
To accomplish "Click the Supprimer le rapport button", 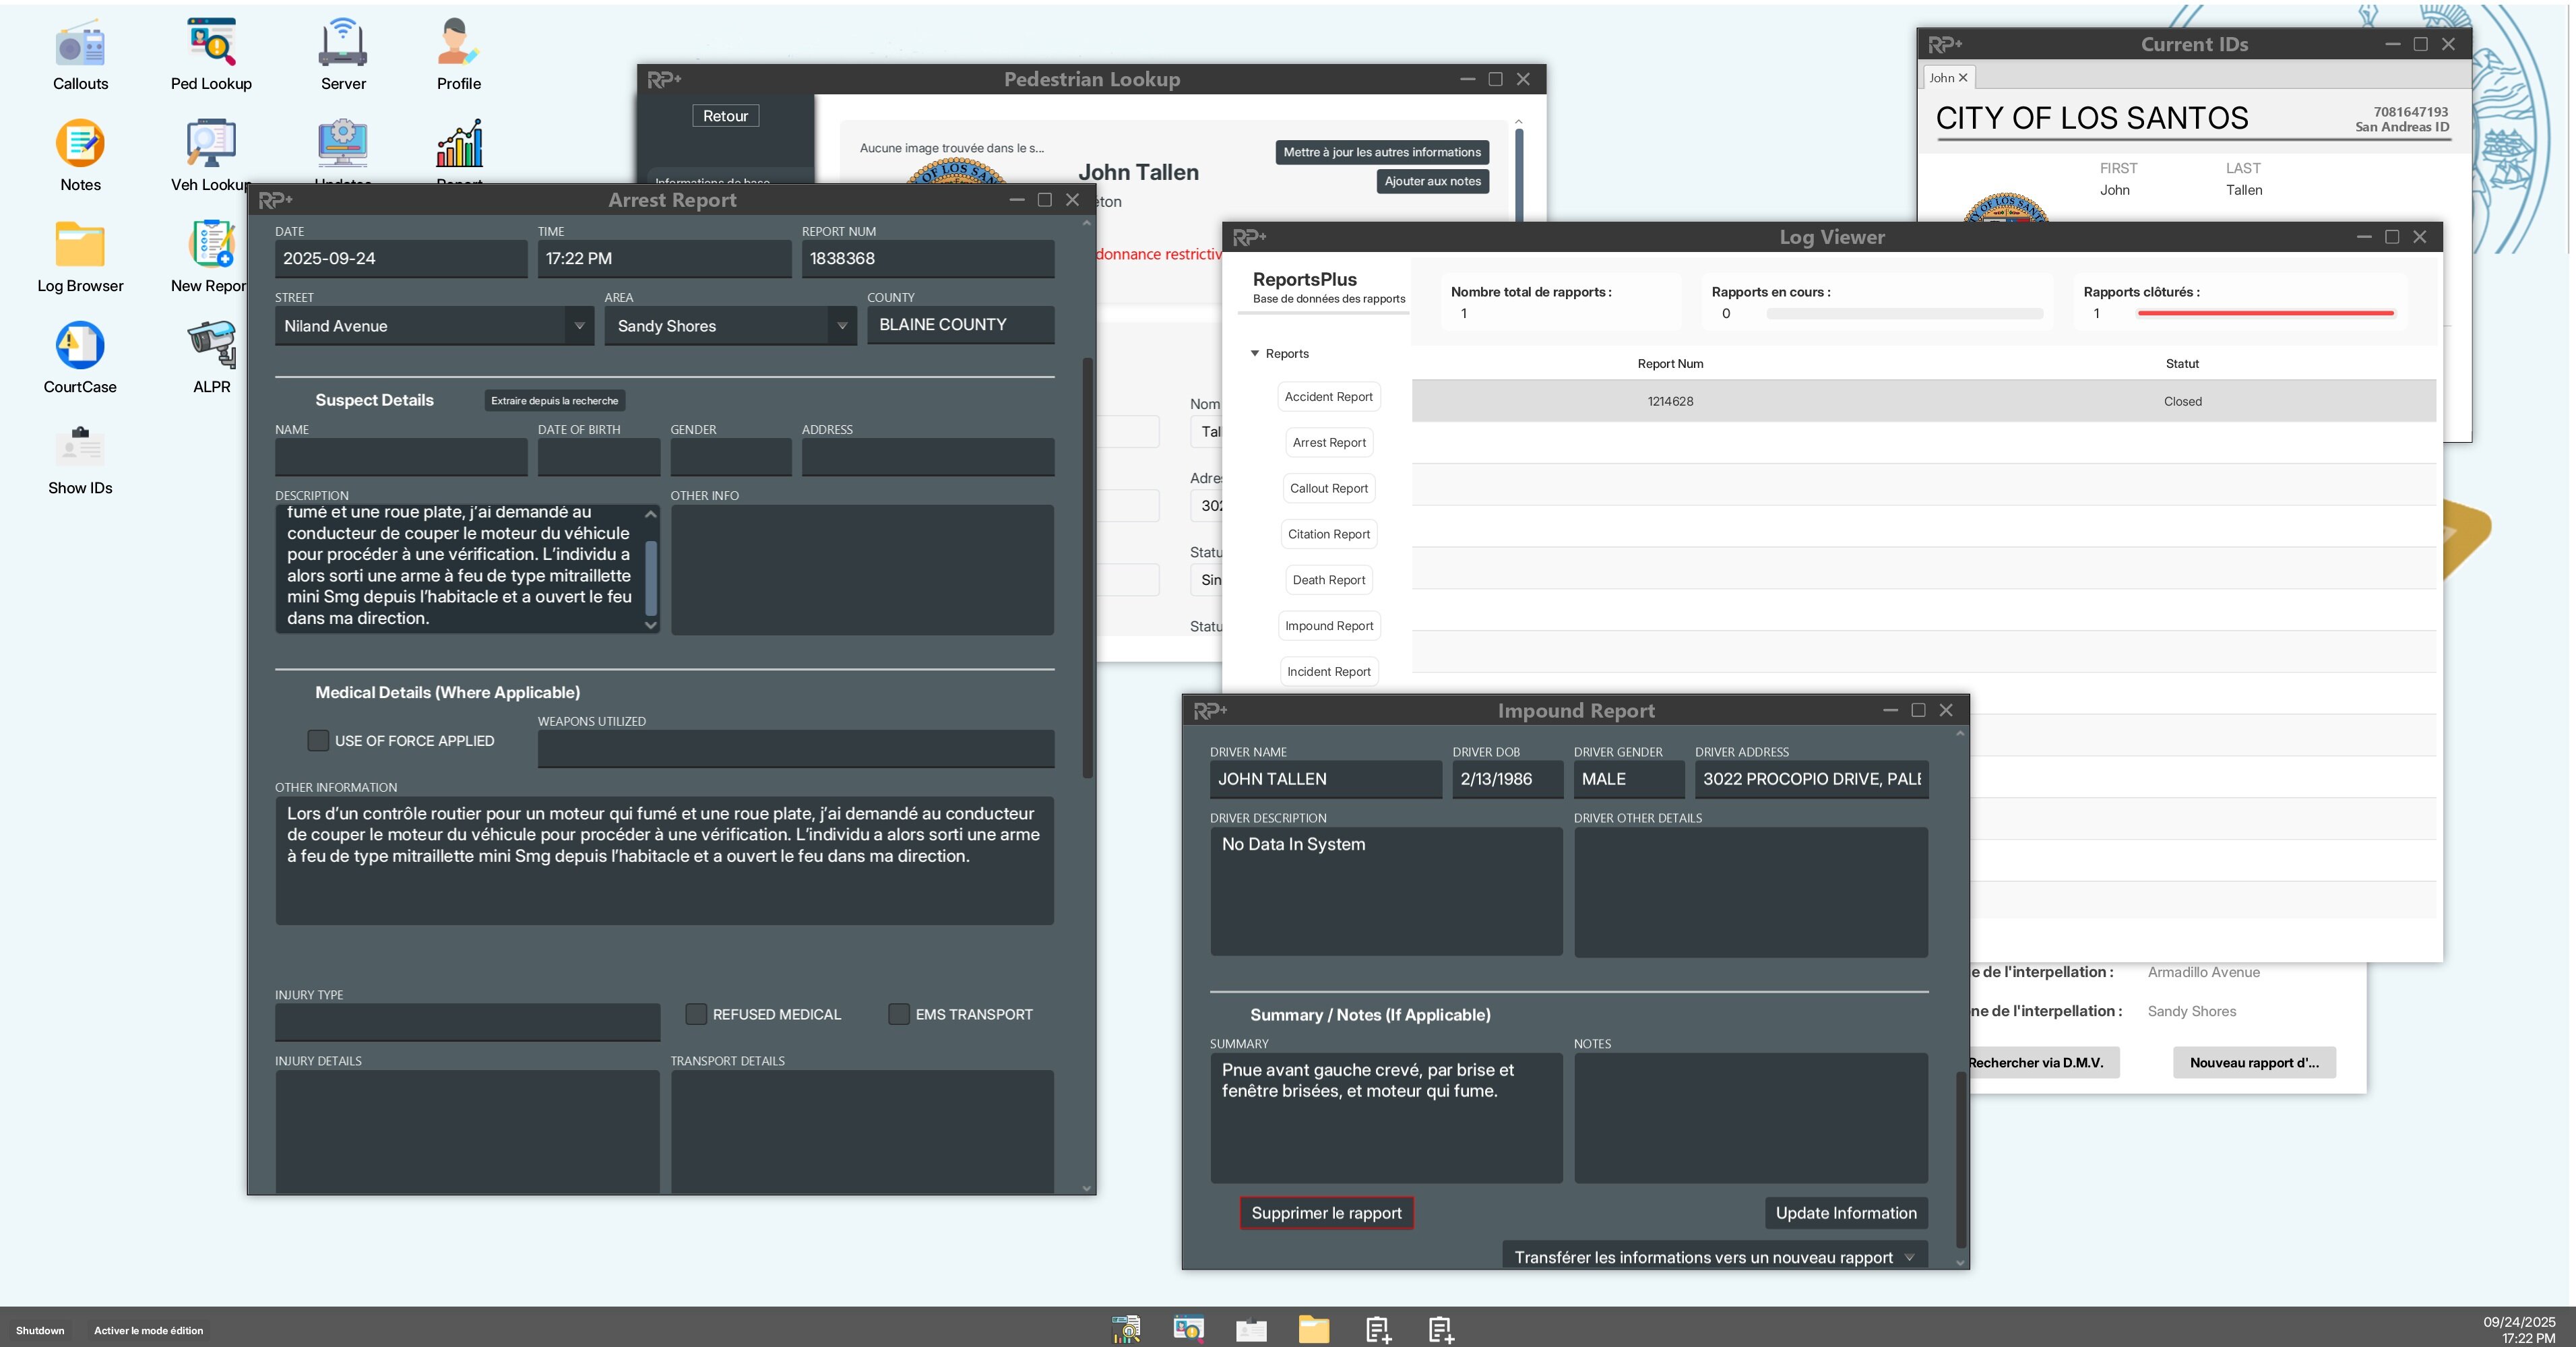I will [x=1326, y=1213].
